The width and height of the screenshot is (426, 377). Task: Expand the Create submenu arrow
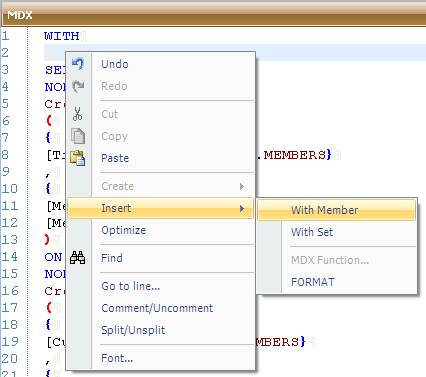[x=242, y=186]
